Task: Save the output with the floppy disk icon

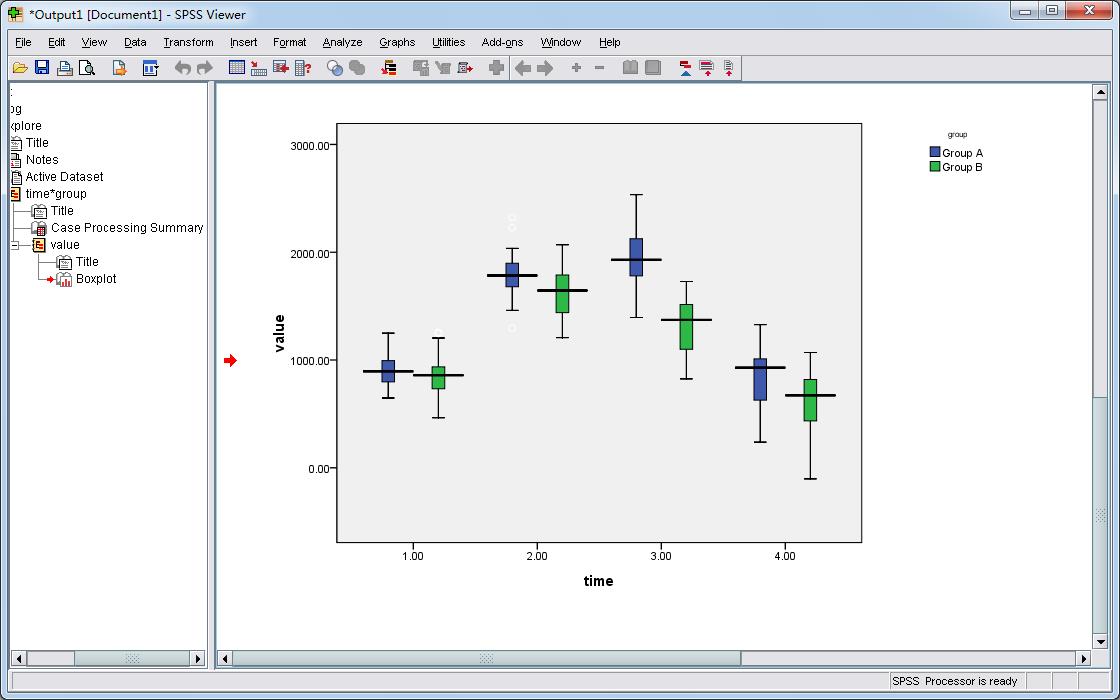Action: pos(42,68)
